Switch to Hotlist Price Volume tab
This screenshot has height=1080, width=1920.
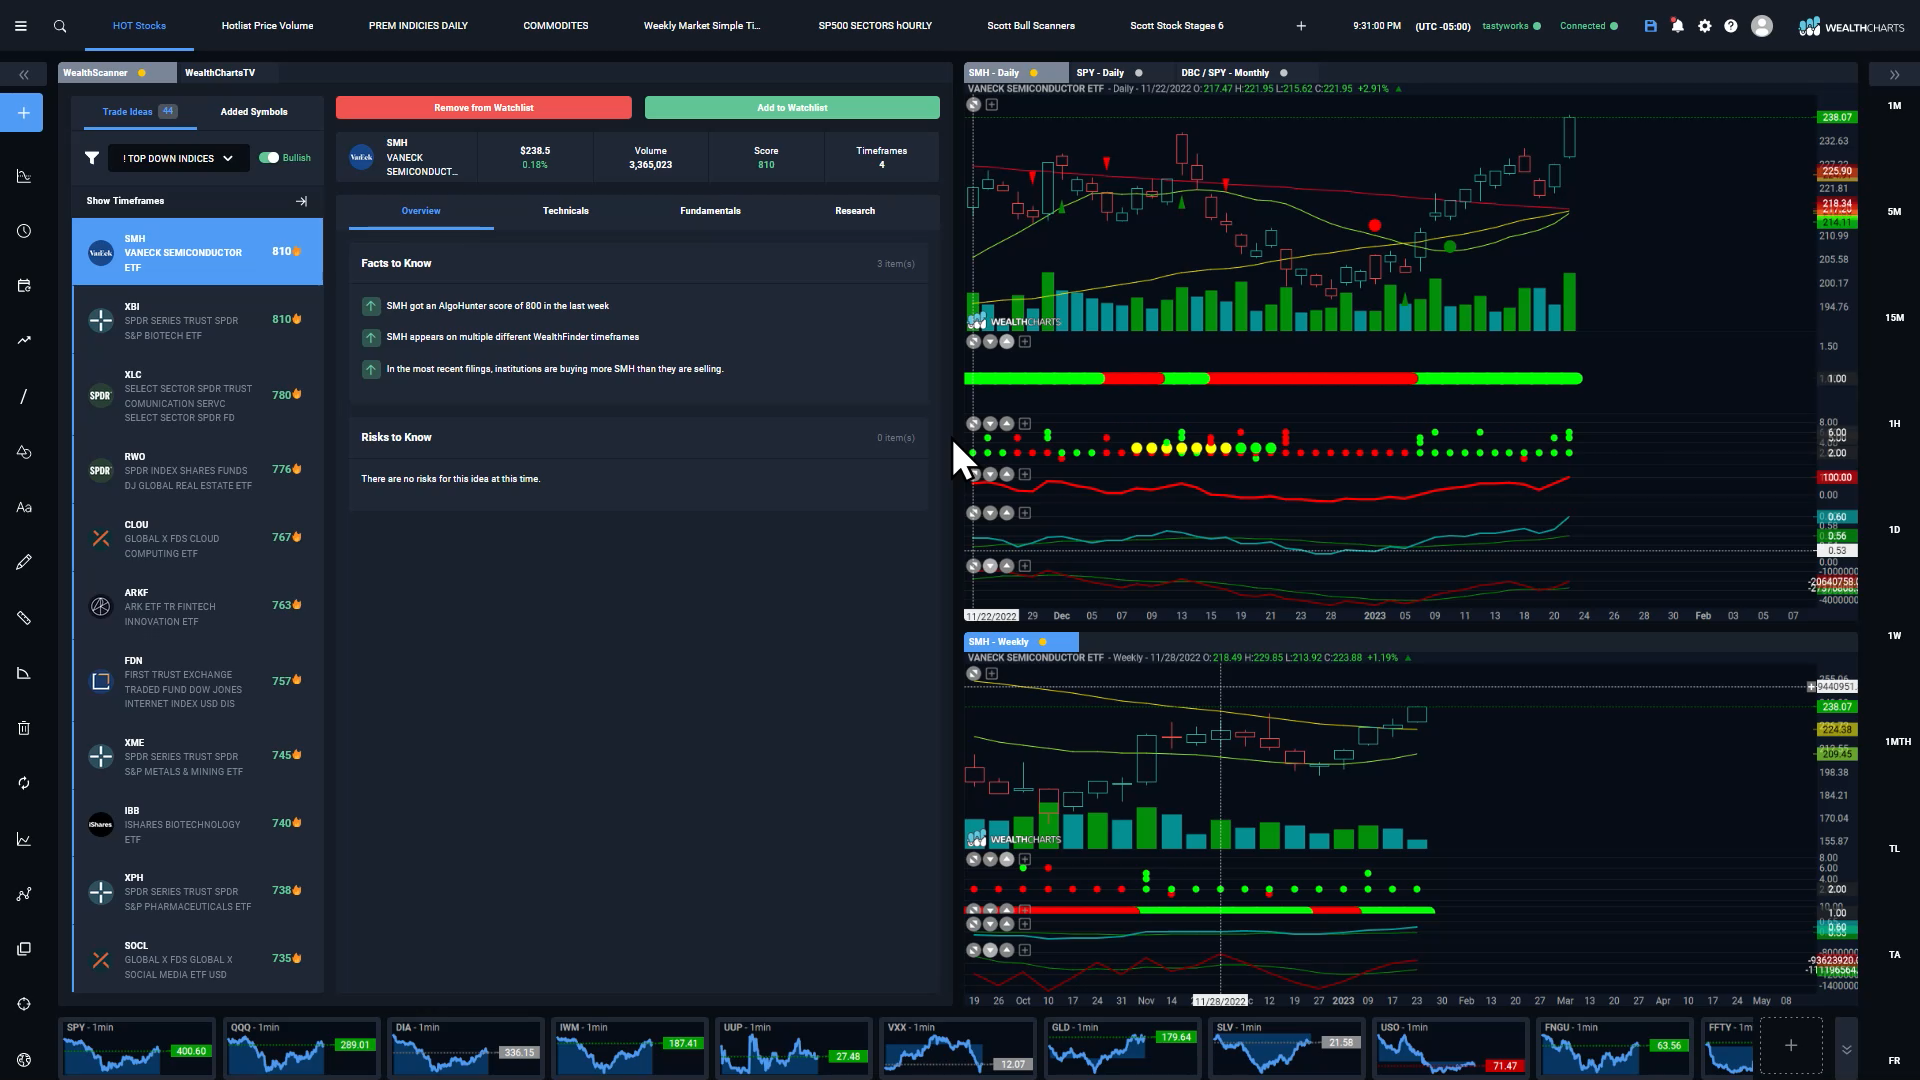coord(267,26)
